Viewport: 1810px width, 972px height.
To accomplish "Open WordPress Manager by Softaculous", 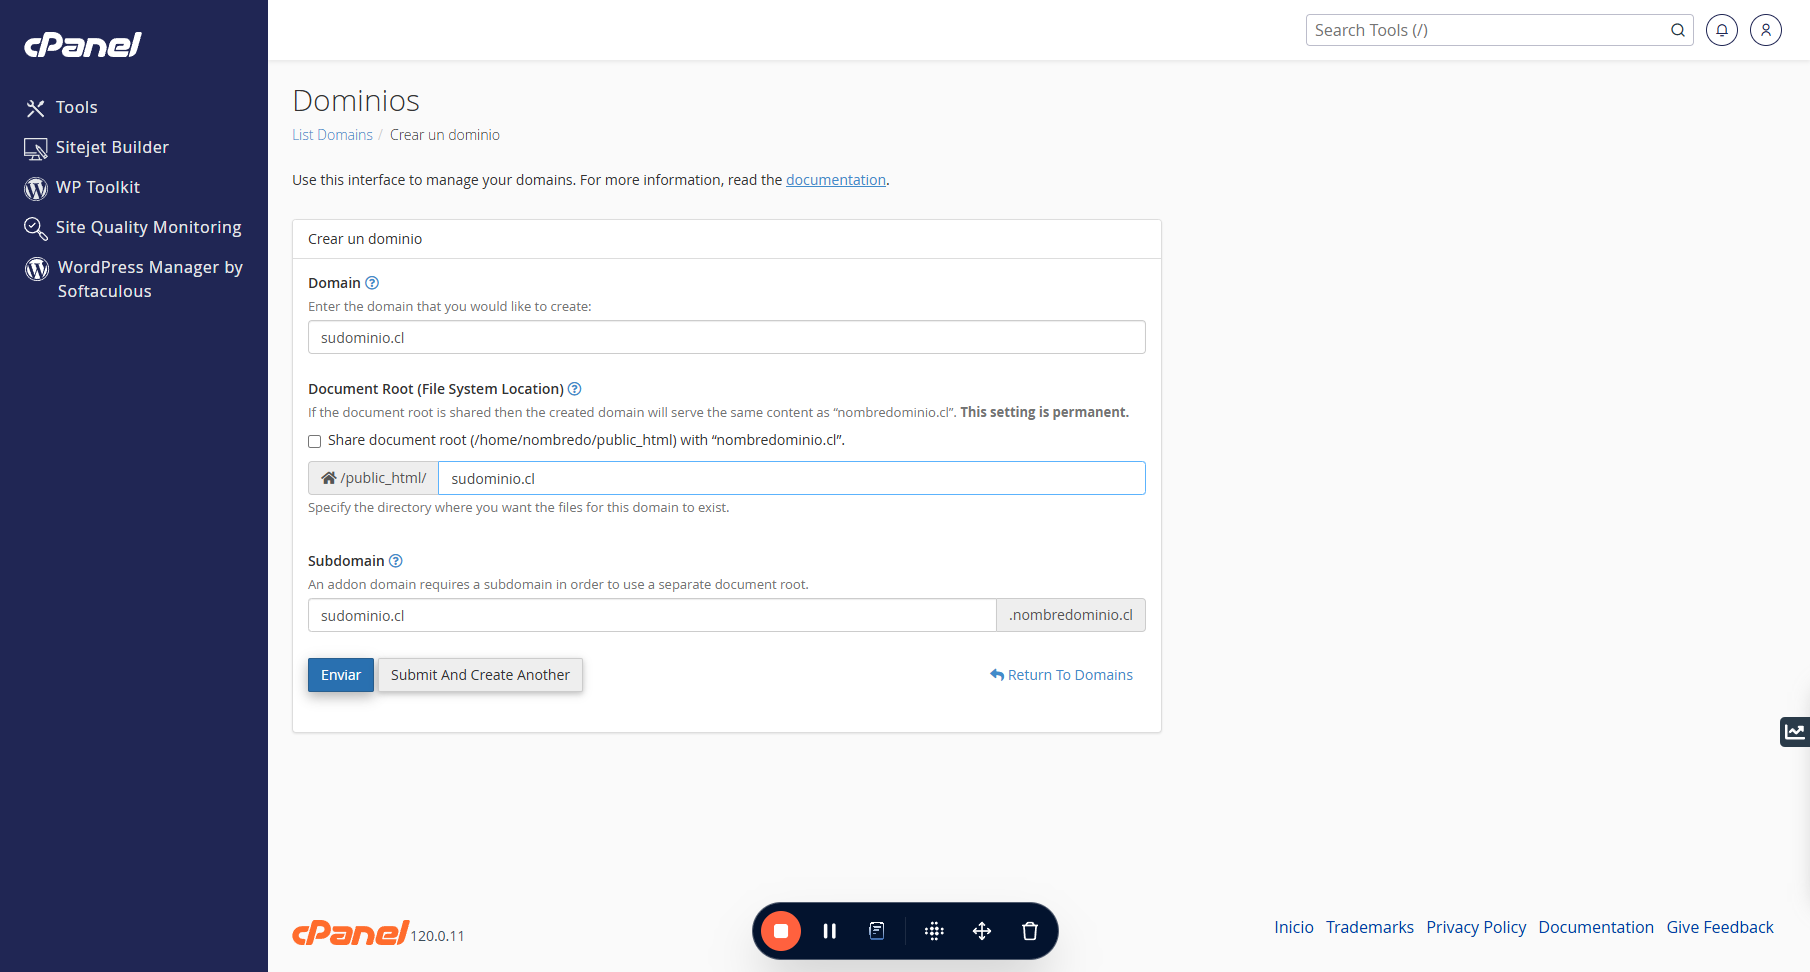I will point(134,279).
